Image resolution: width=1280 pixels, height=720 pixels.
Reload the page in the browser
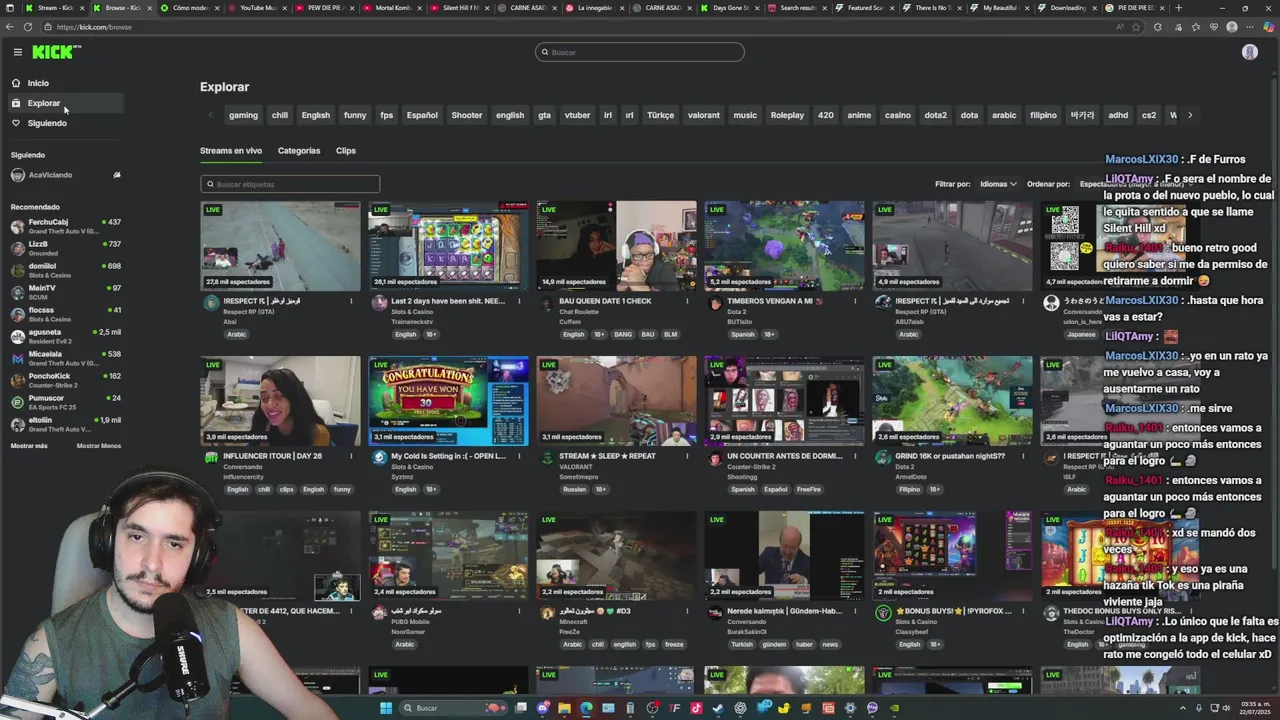pyautogui.click(x=28, y=27)
